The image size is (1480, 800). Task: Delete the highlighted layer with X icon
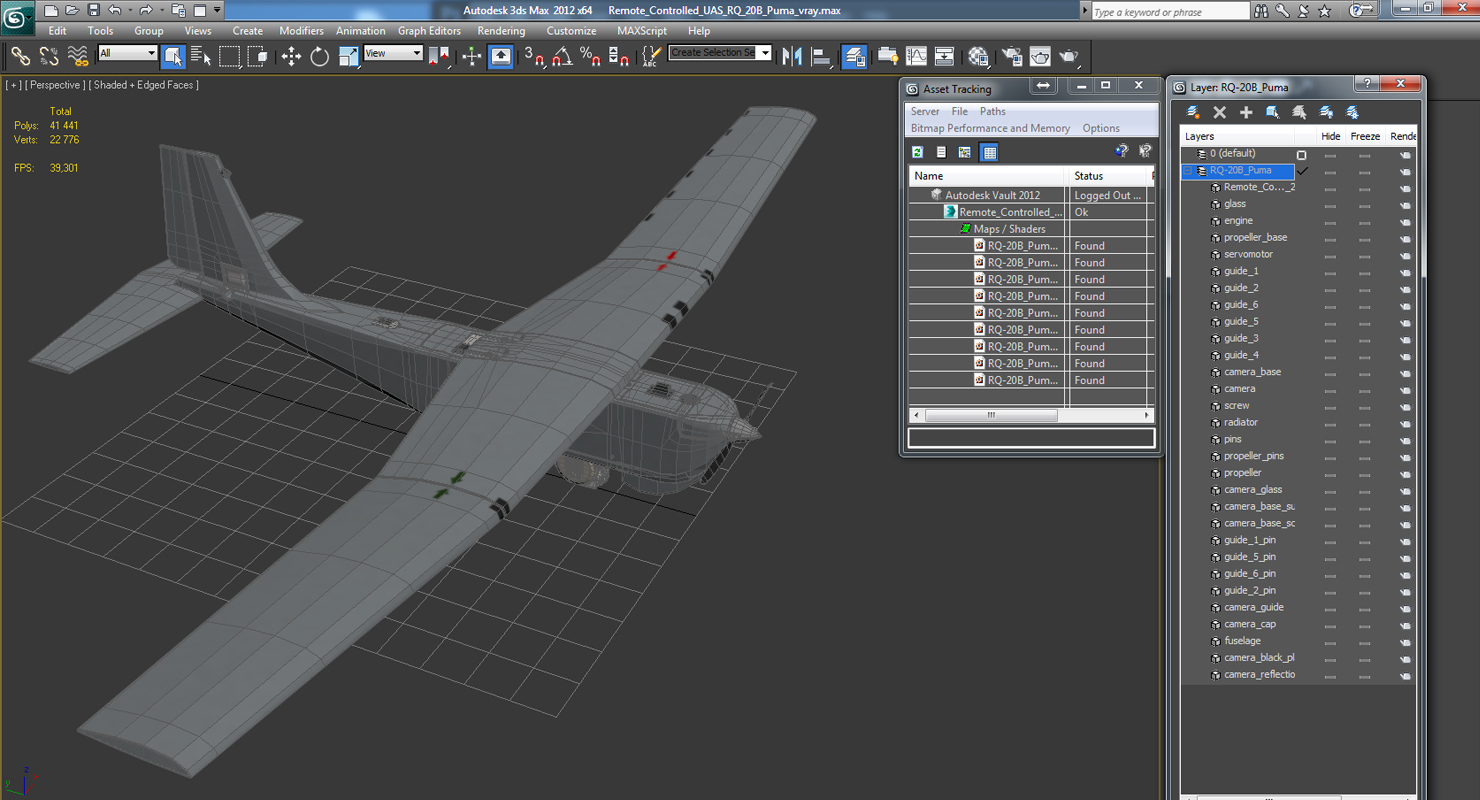click(x=1219, y=113)
